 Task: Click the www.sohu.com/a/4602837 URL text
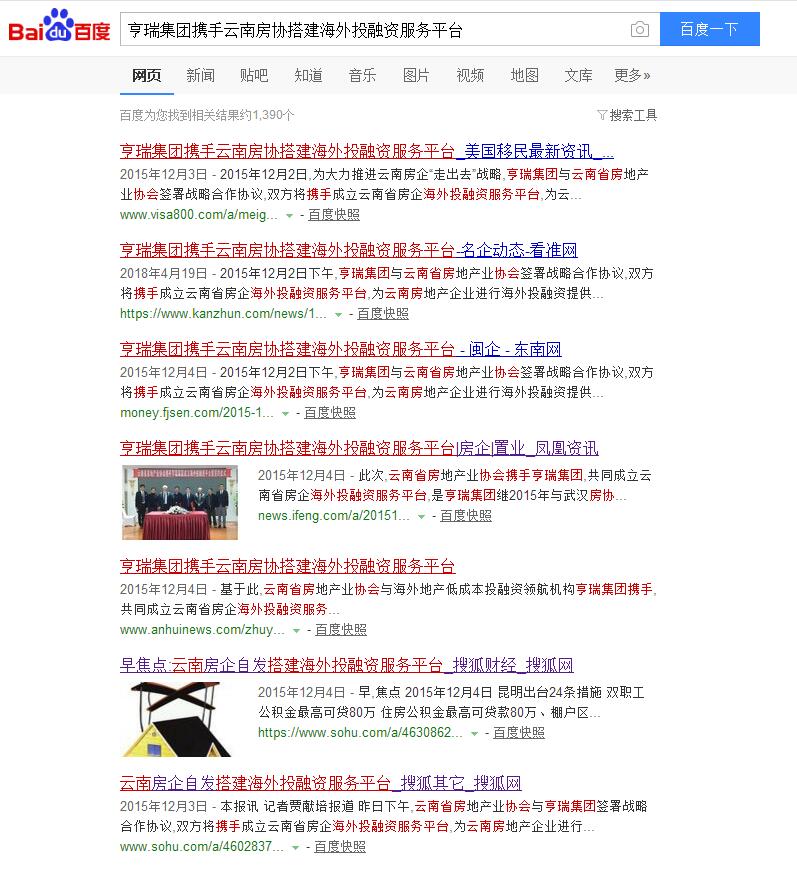point(202,847)
